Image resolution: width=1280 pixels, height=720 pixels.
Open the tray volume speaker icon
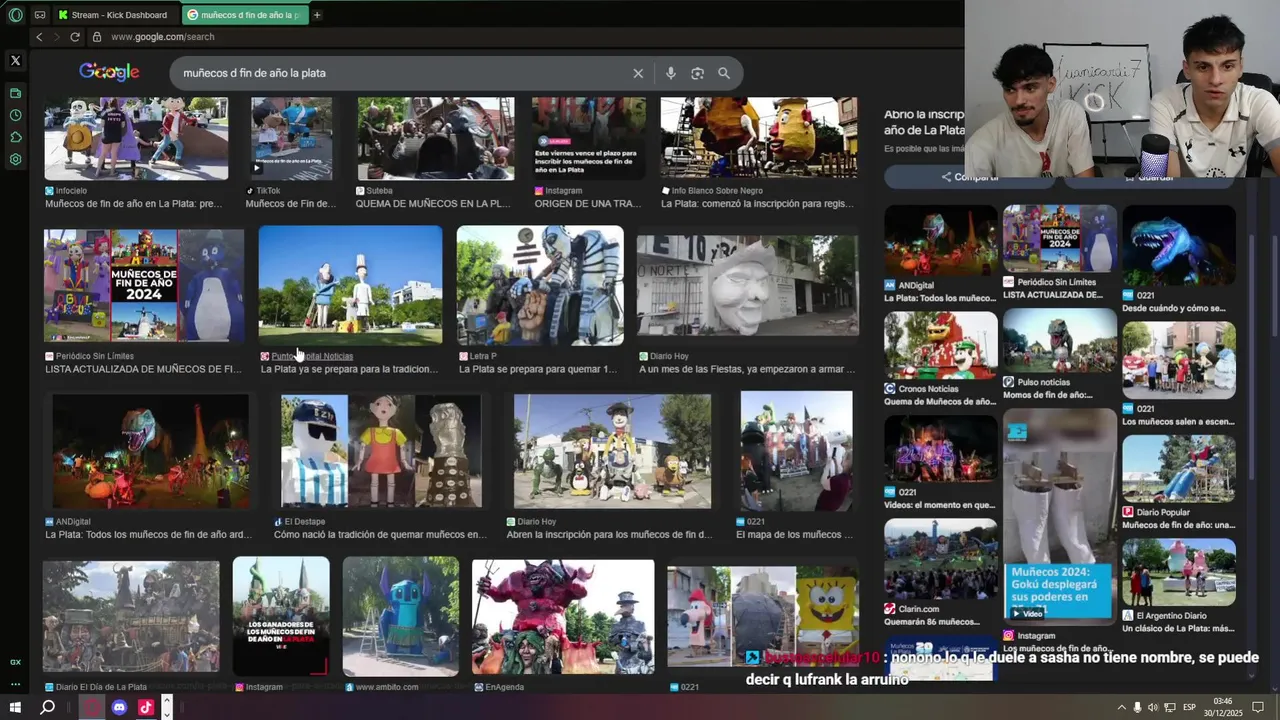pos(1153,708)
